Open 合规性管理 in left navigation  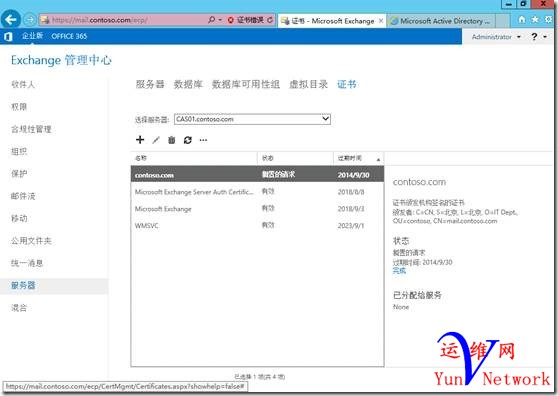[31, 129]
